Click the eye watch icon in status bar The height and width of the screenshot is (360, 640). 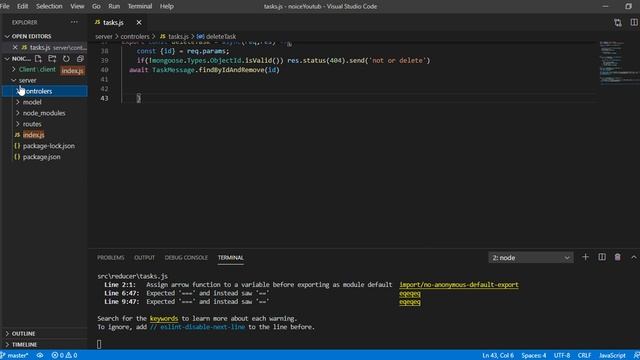(40, 355)
